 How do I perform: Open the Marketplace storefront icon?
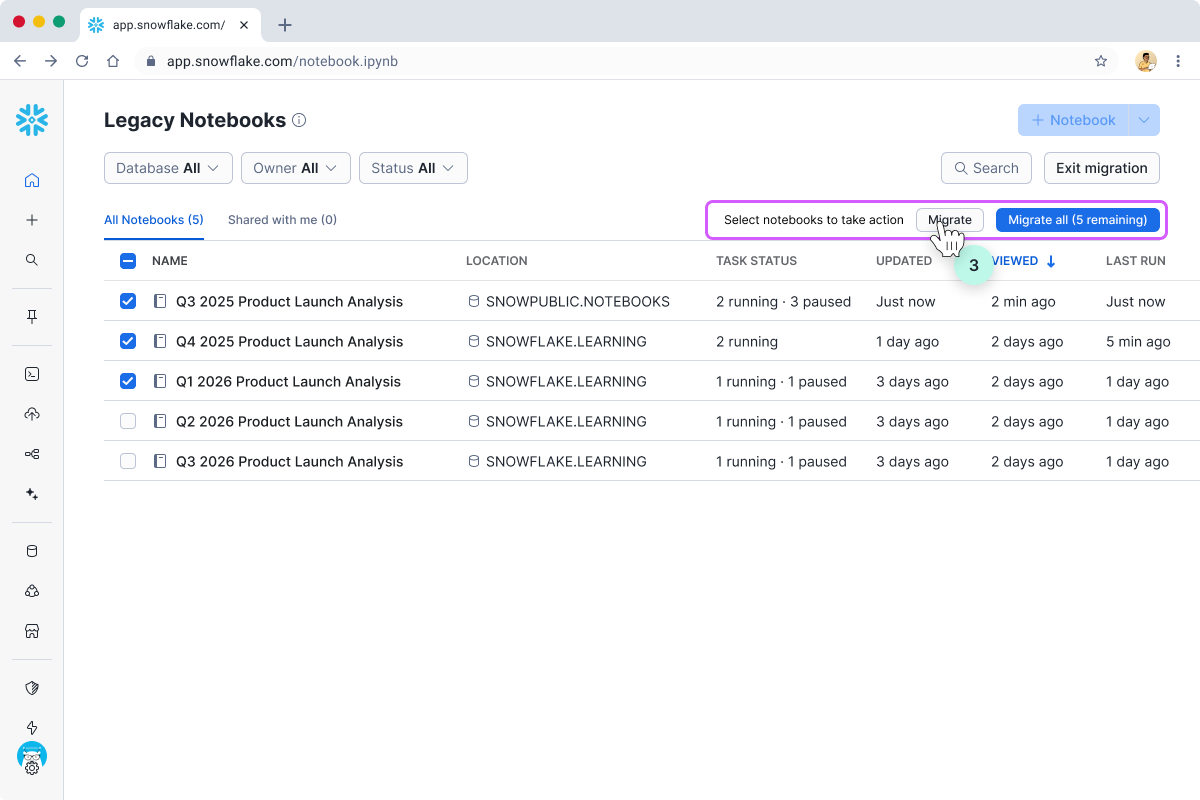click(x=32, y=631)
